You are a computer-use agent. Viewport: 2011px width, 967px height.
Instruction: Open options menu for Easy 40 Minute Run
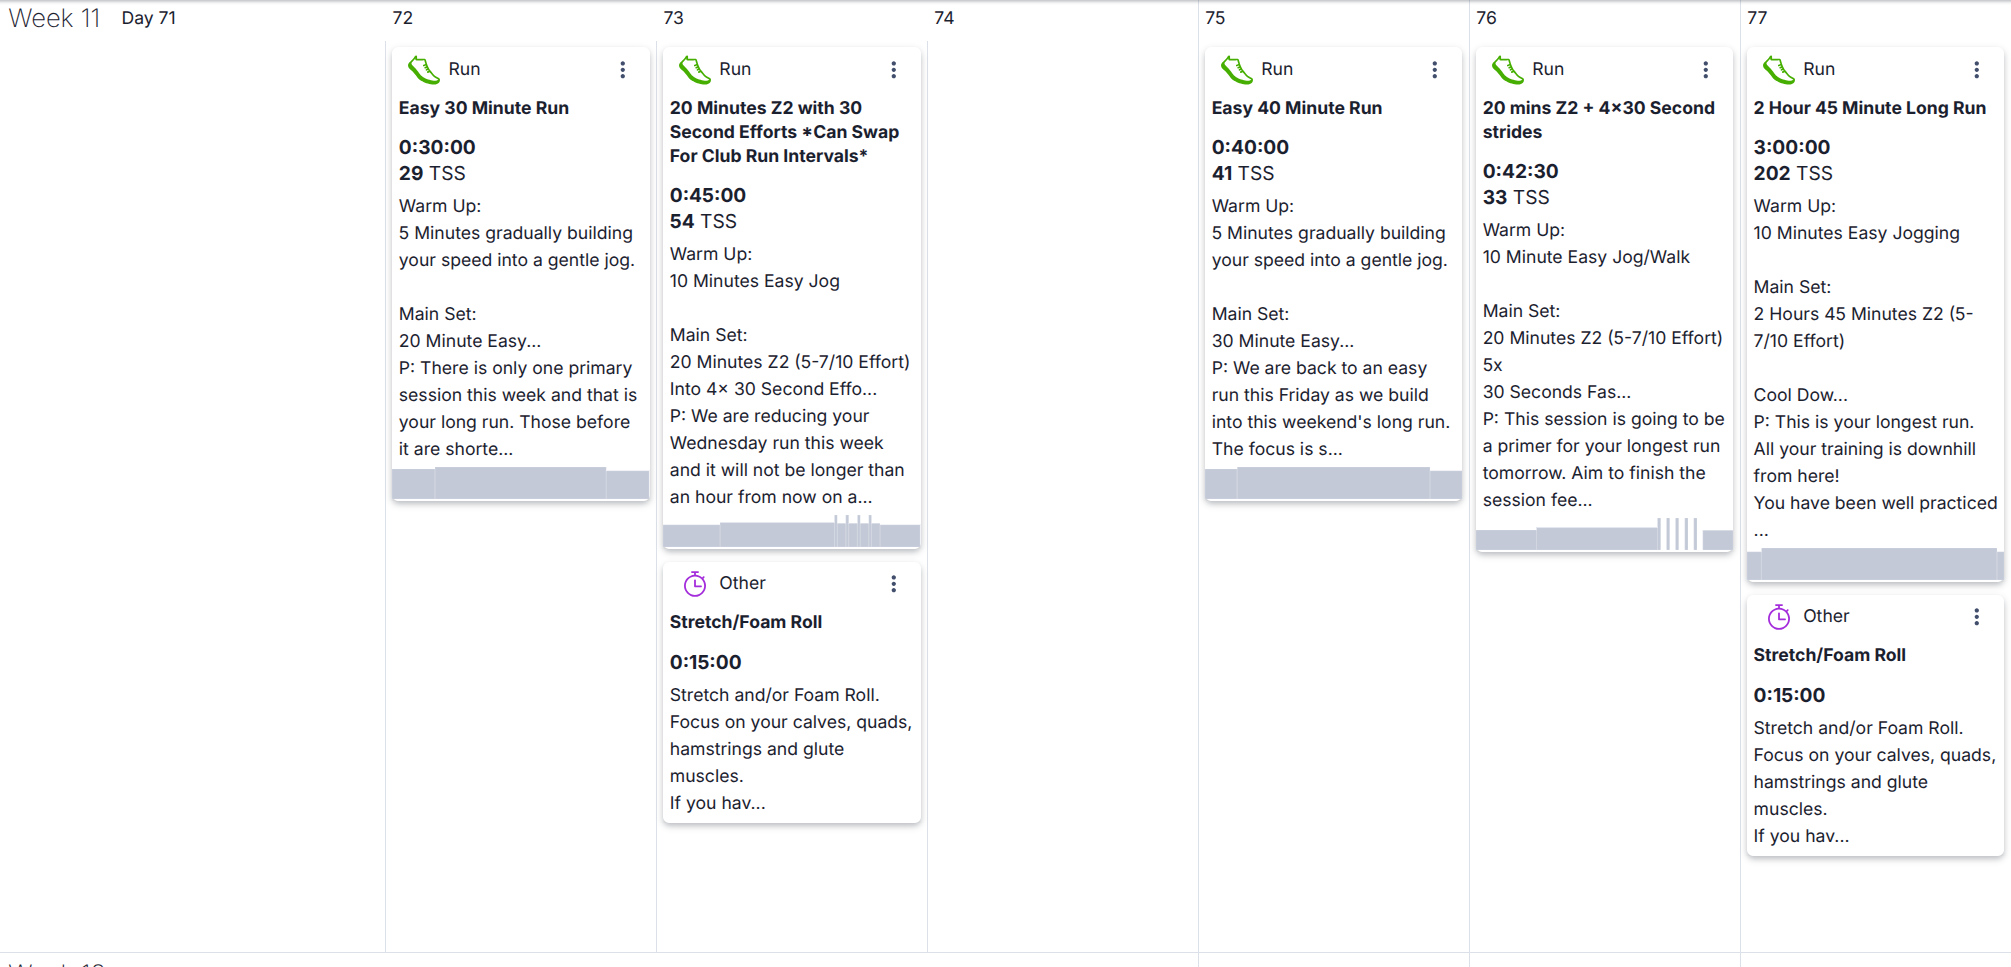1435,70
